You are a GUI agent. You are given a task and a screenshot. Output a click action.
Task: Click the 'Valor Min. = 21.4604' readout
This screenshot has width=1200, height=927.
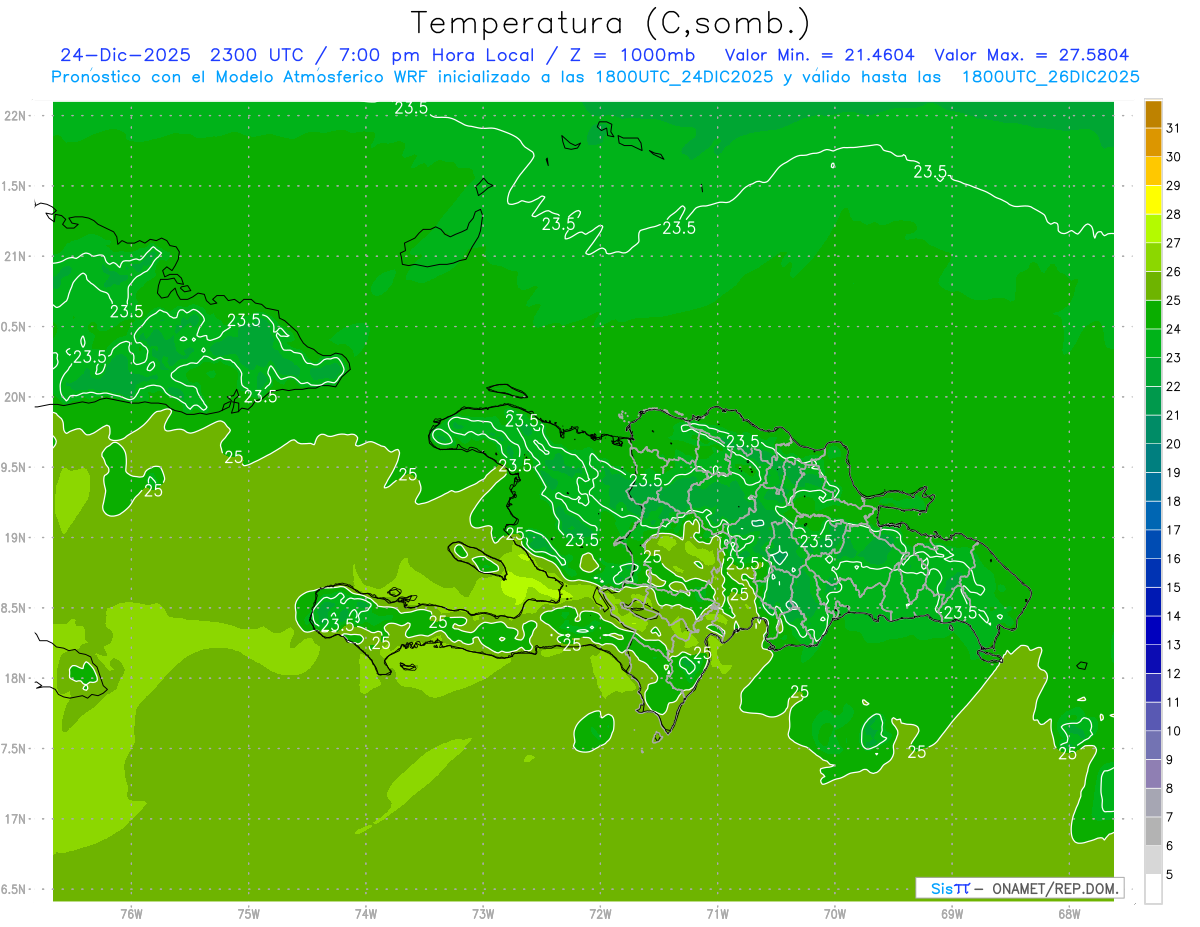pos(819,55)
